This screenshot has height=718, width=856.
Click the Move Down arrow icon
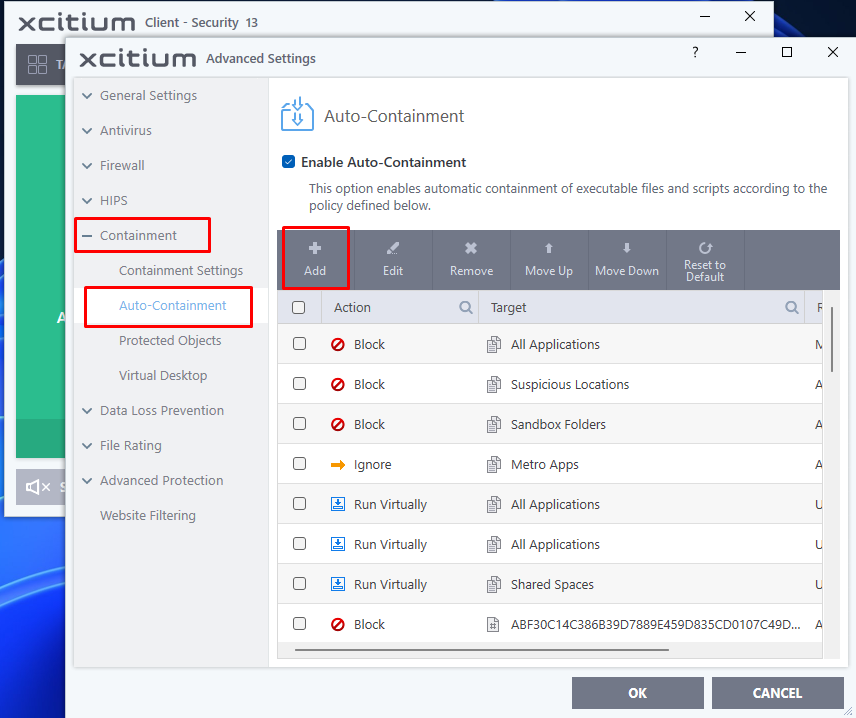click(x=627, y=249)
